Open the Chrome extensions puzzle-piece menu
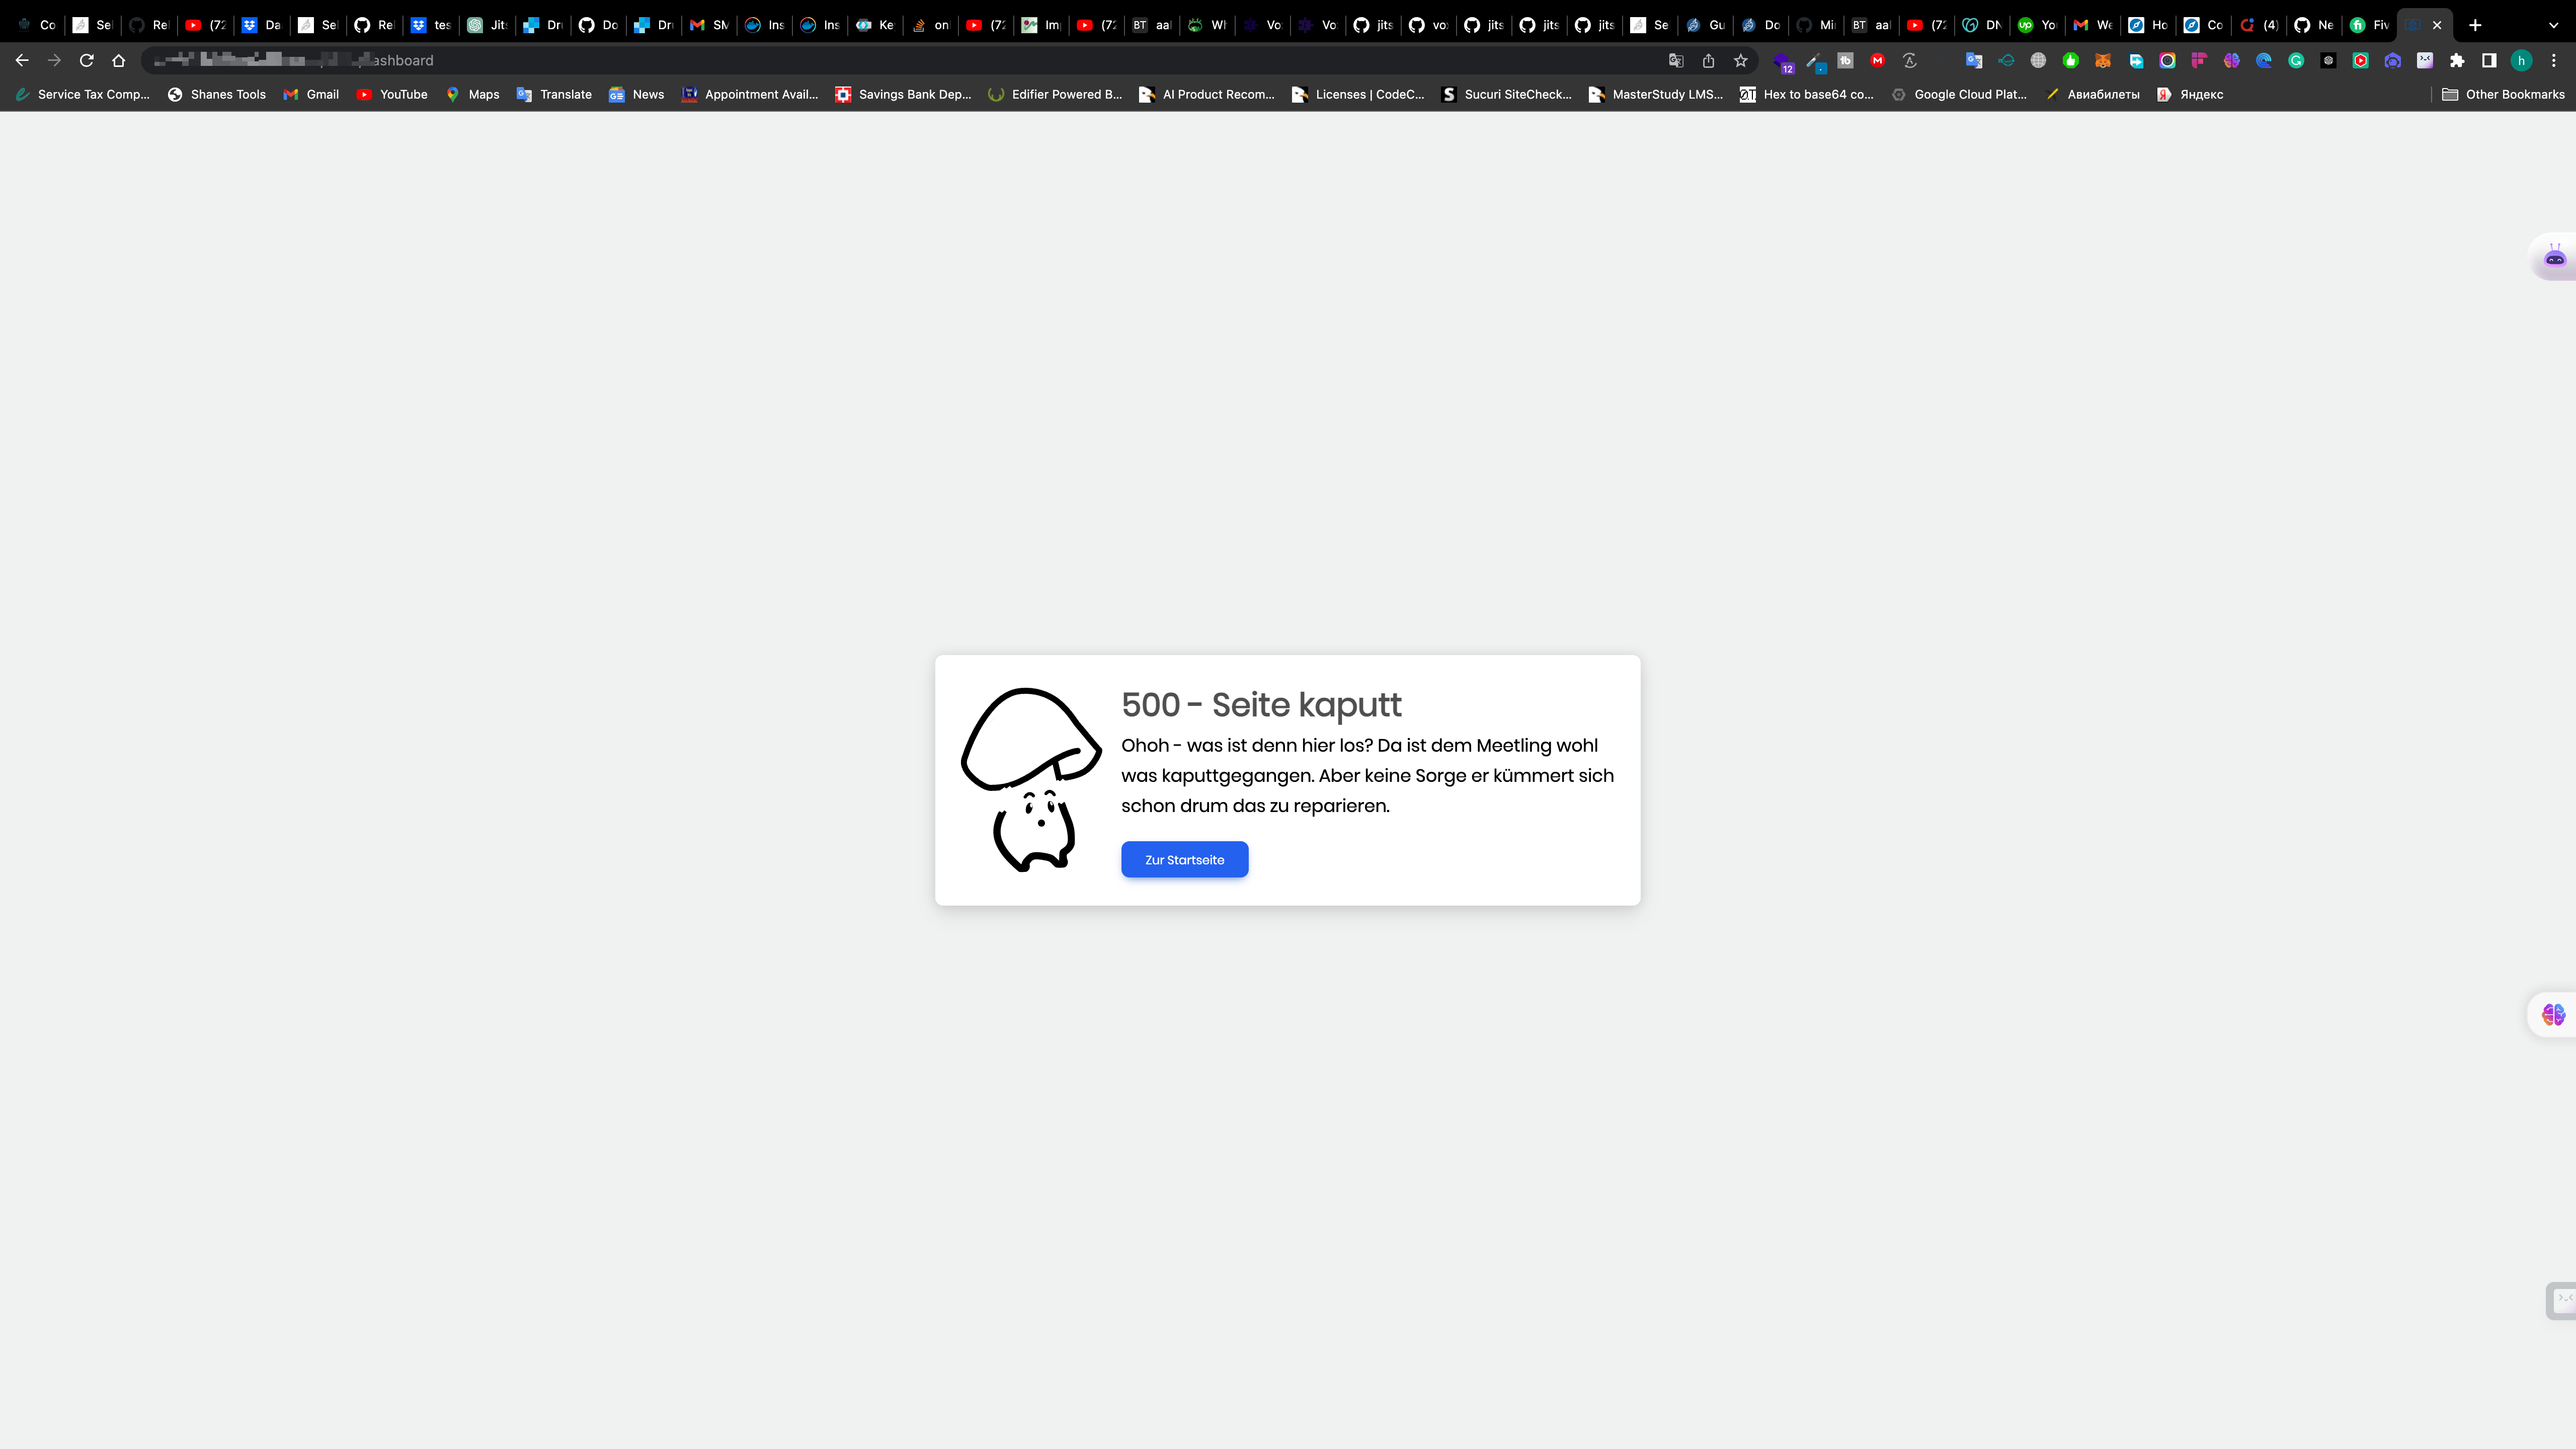Viewport: 2576px width, 1449px height. (x=2457, y=61)
